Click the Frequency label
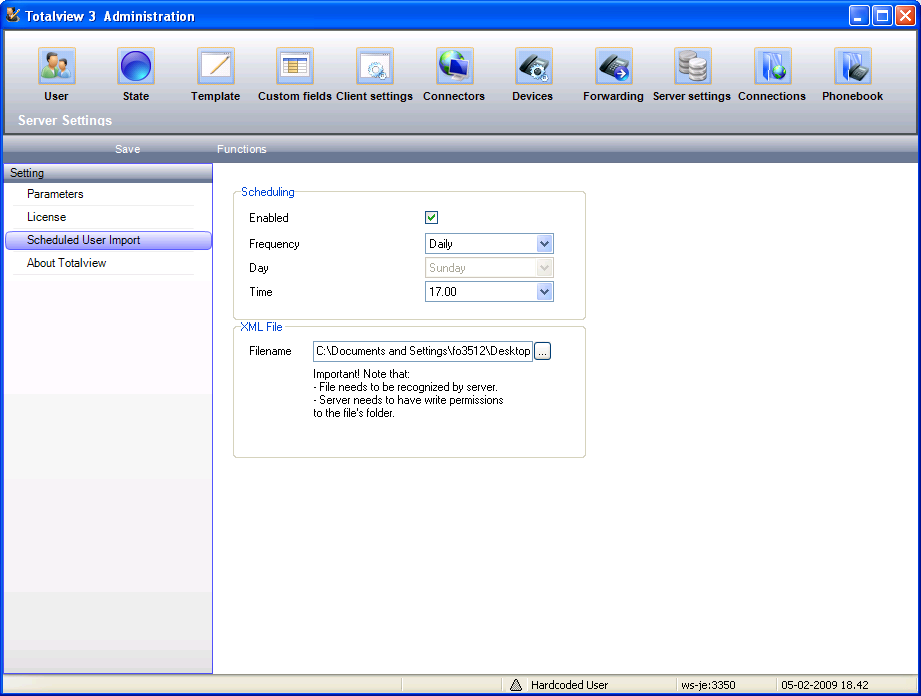Screen dimensions: 921x696 pyautogui.click(x=274, y=244)
